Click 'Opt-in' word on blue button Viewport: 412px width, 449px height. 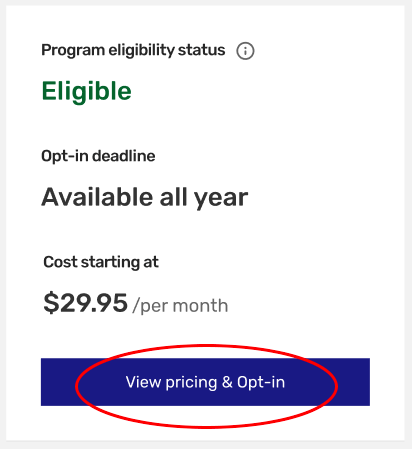[261, 382]
